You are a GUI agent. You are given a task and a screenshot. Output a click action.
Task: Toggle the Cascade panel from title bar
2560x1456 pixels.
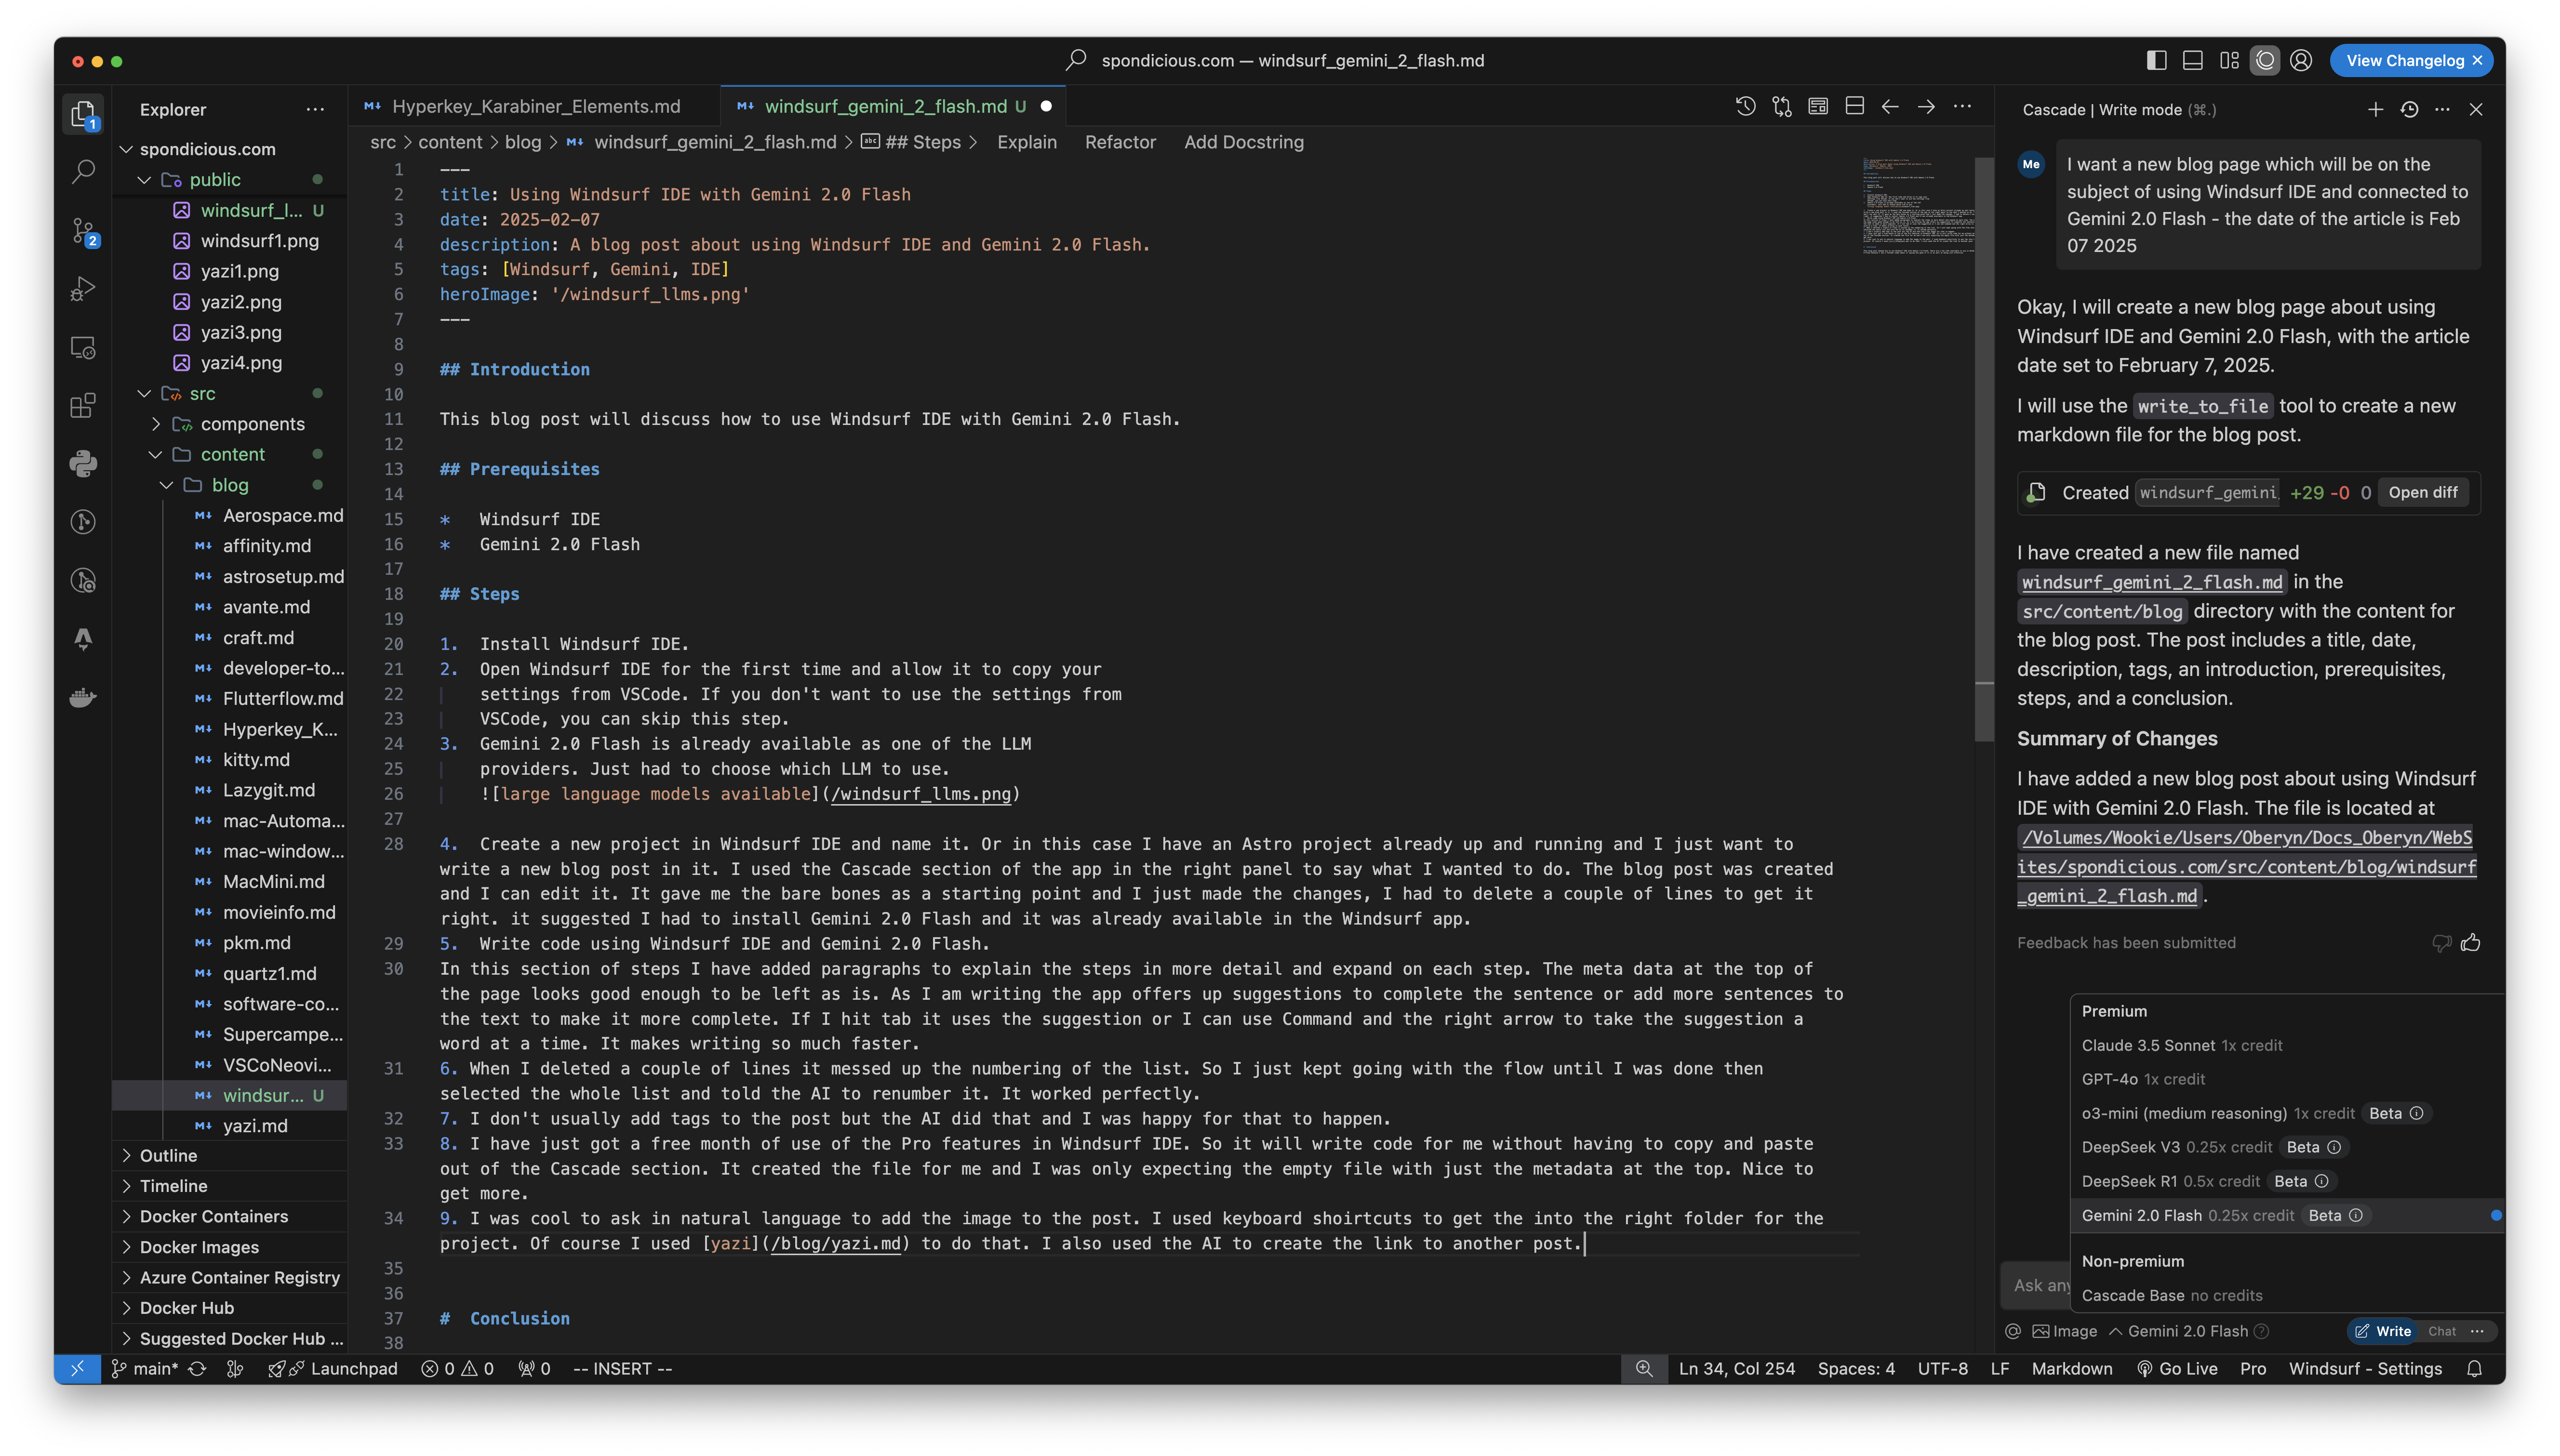pyautogui.click(x=2265, y=60)
